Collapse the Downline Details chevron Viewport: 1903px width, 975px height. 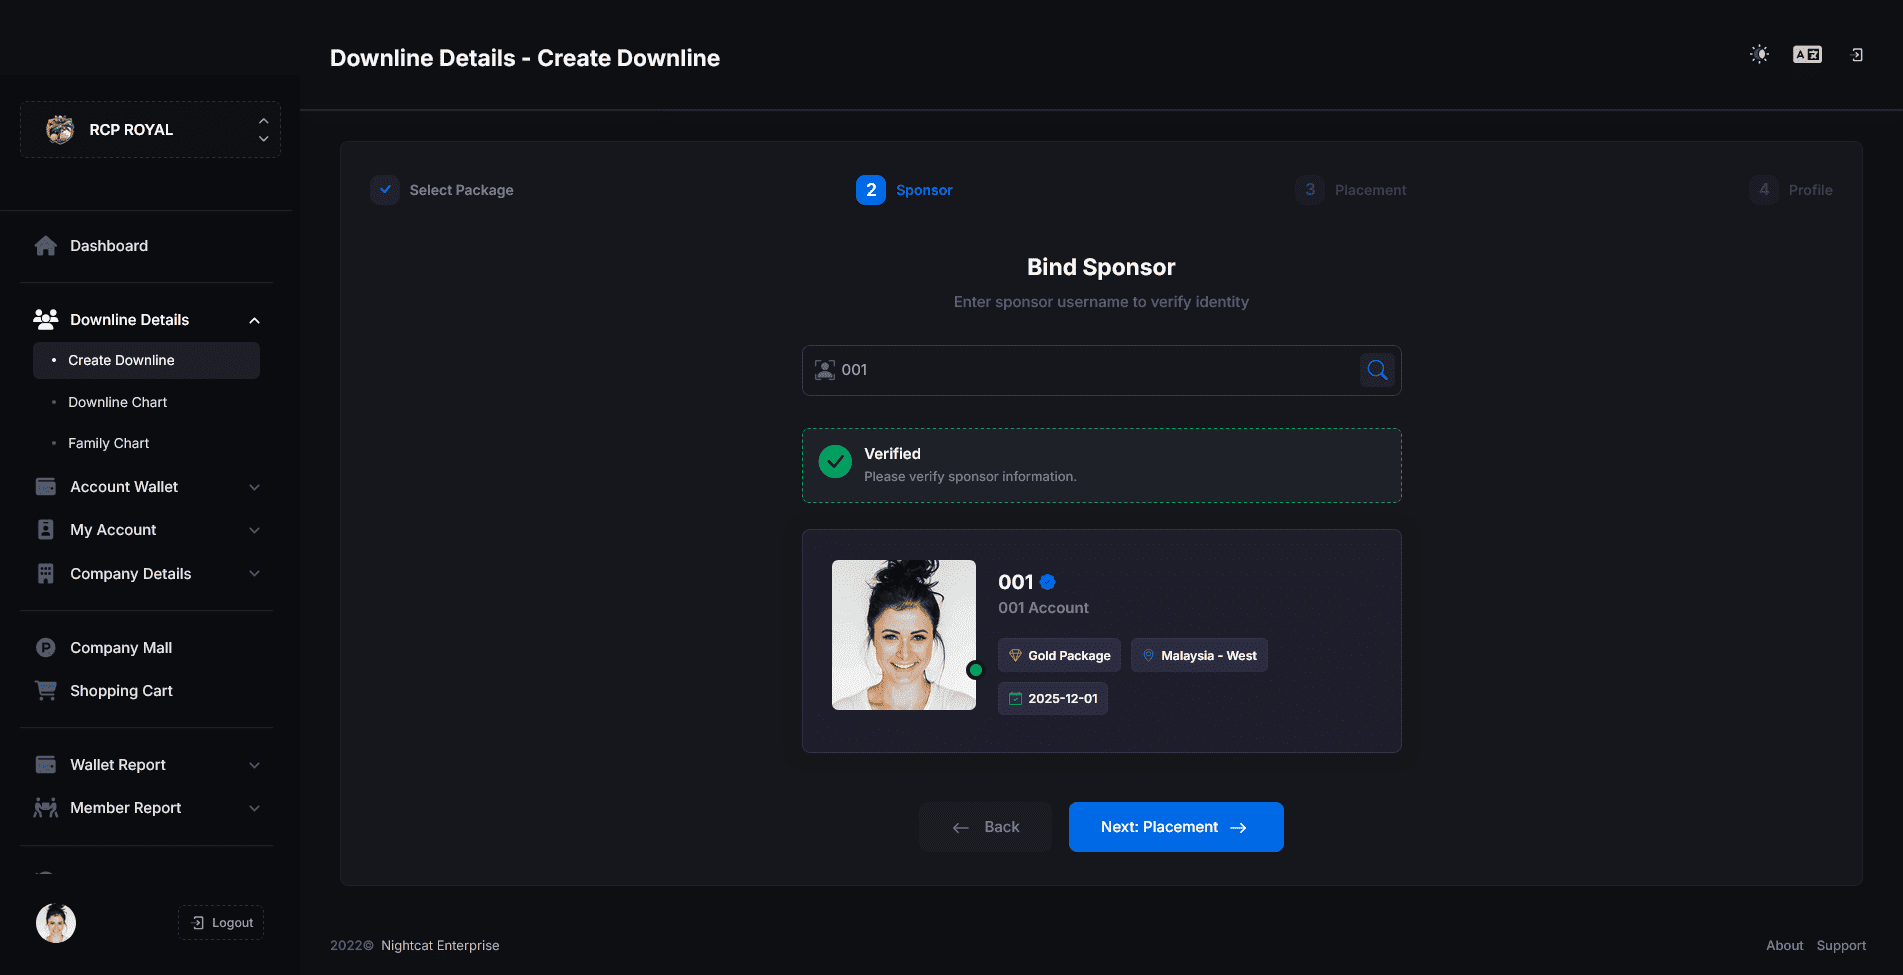click(254, 320)
